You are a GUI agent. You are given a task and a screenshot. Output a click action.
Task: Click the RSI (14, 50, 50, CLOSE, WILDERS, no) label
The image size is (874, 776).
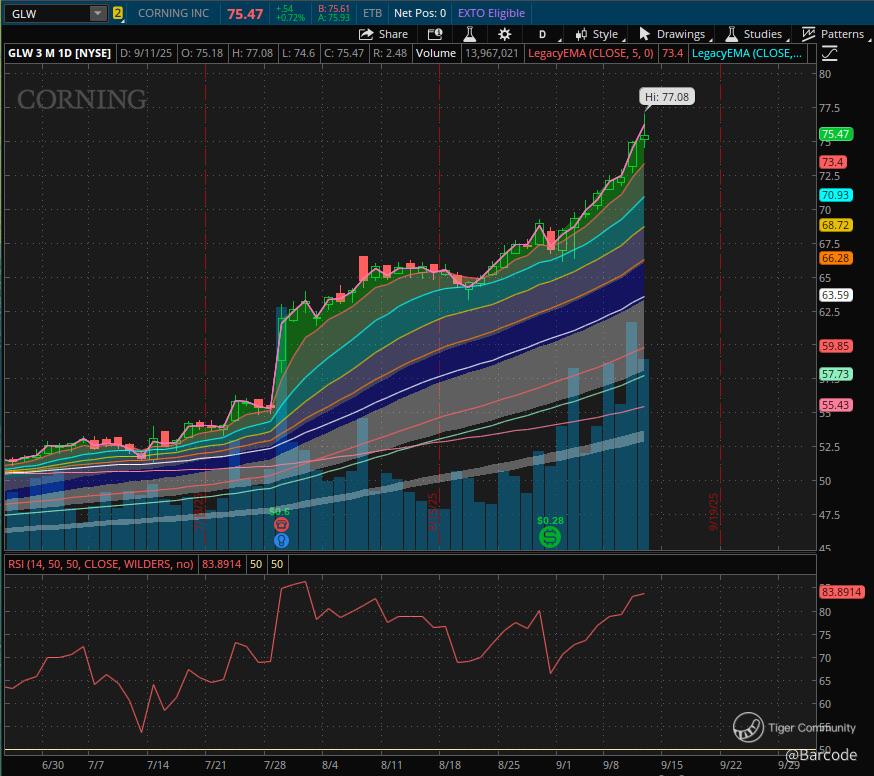tap(100, 564)
